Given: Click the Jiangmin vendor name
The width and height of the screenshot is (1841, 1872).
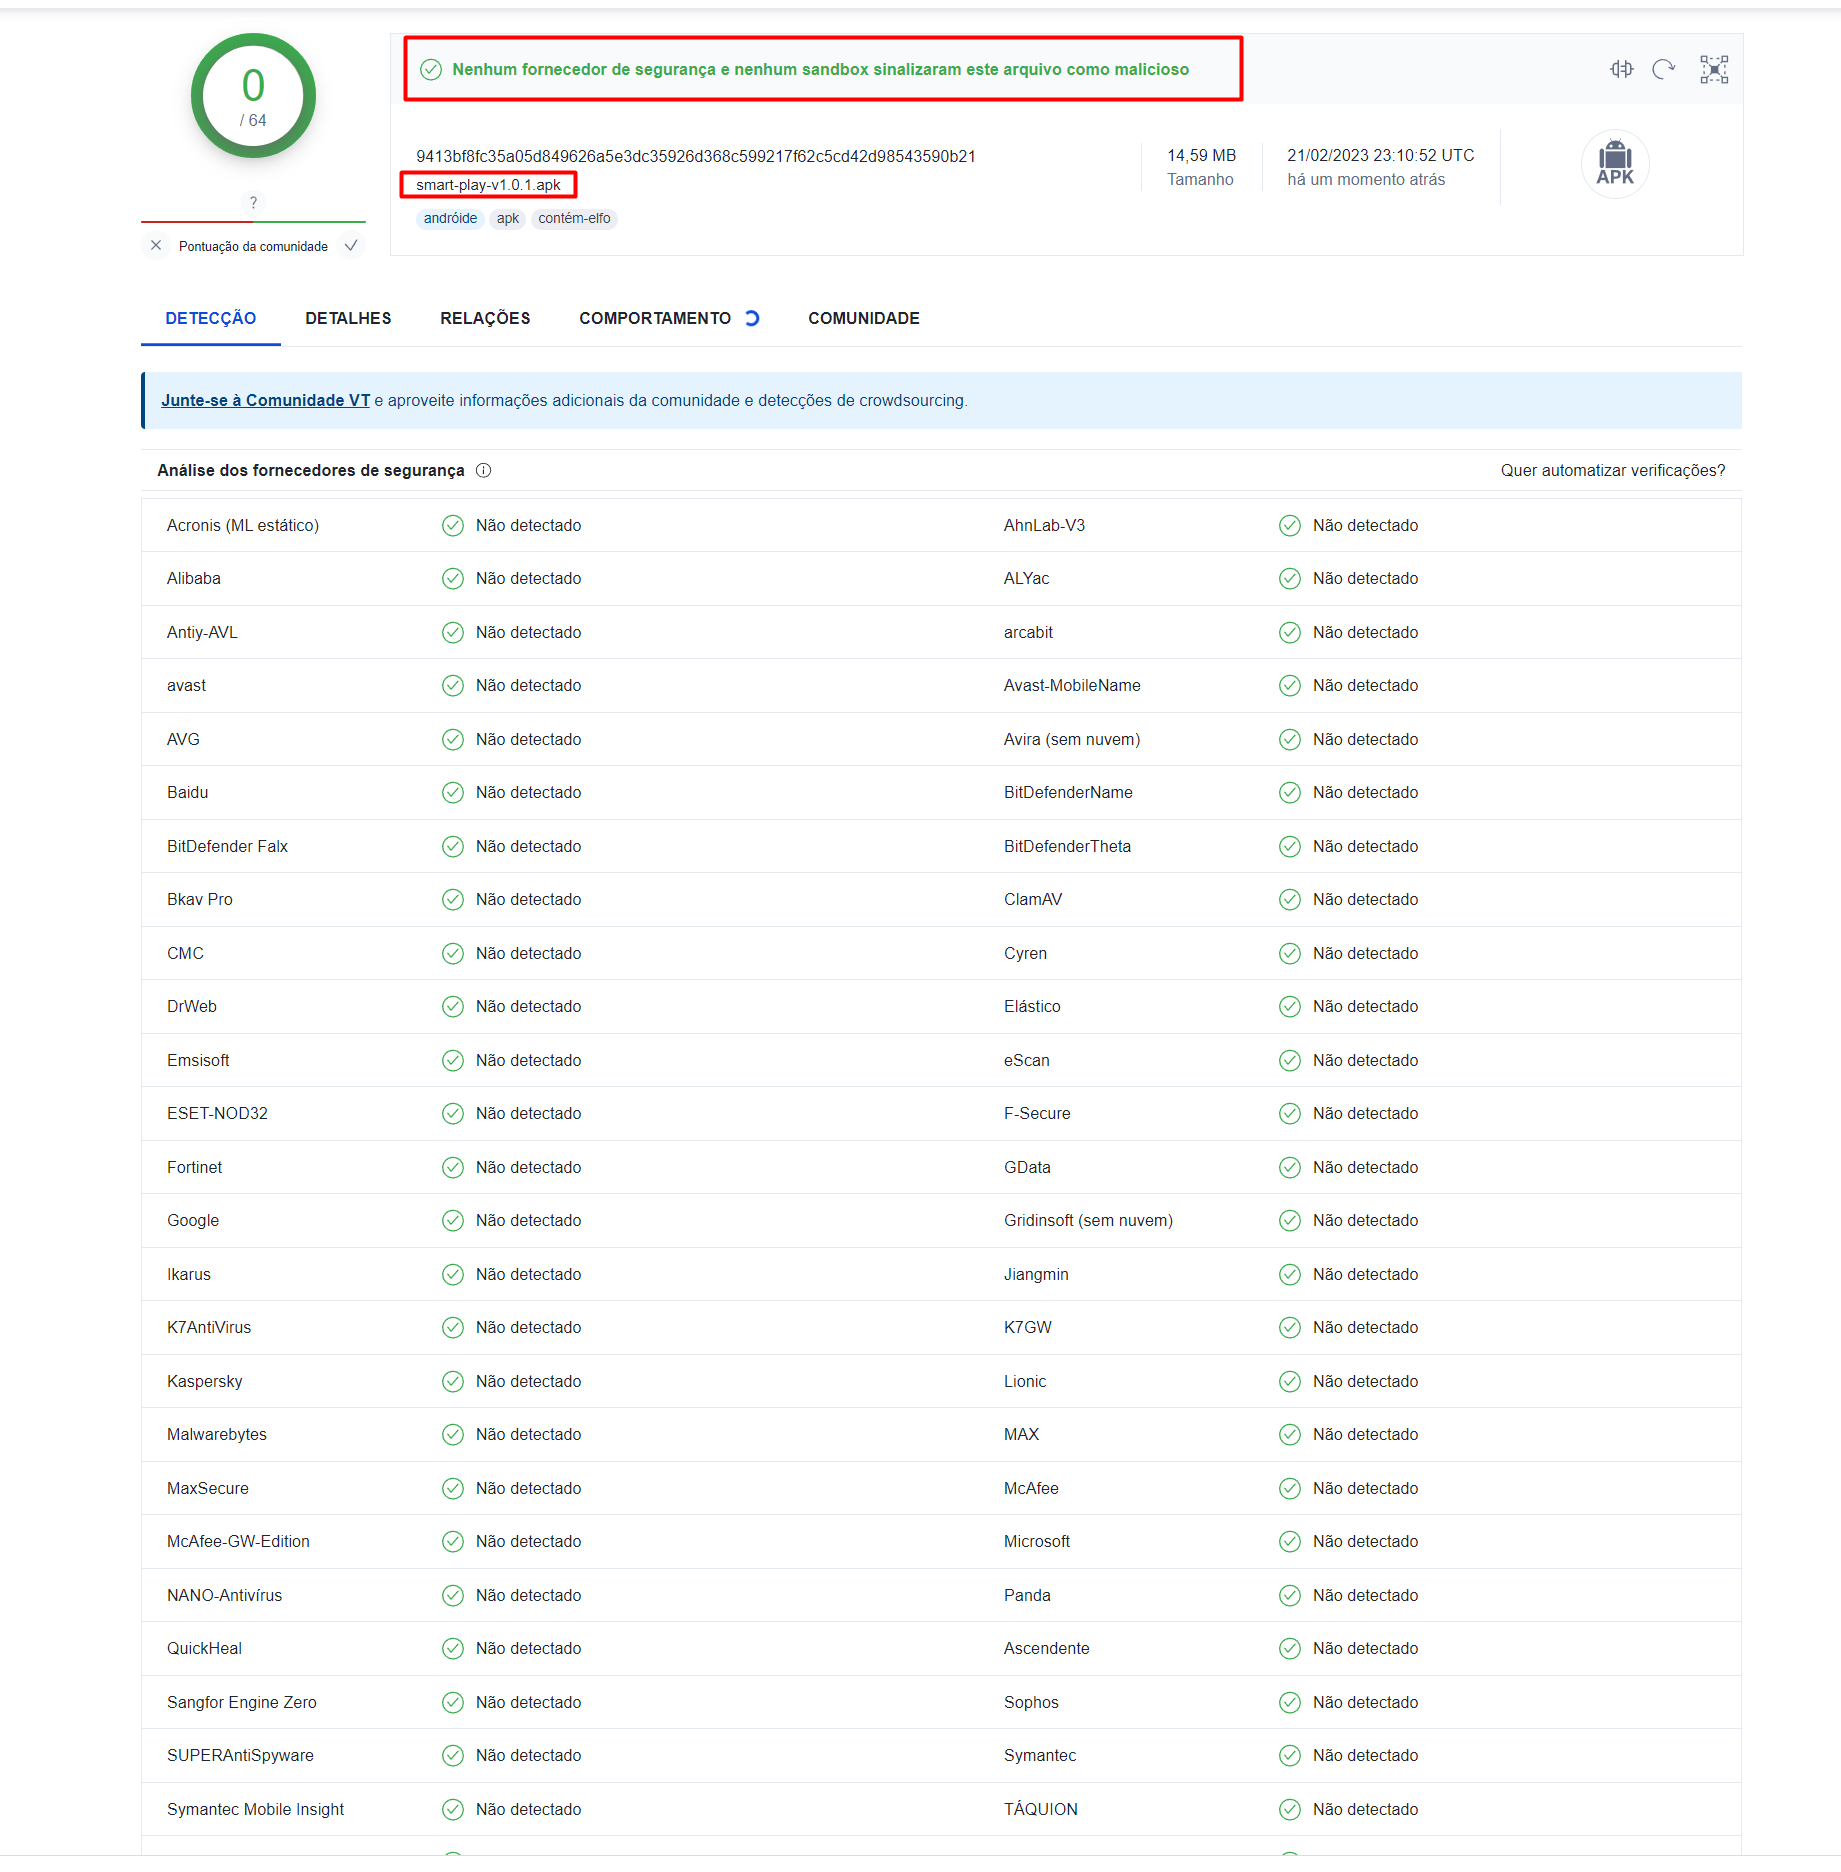Looking at the screenshot, I should click(1036, 1274).
